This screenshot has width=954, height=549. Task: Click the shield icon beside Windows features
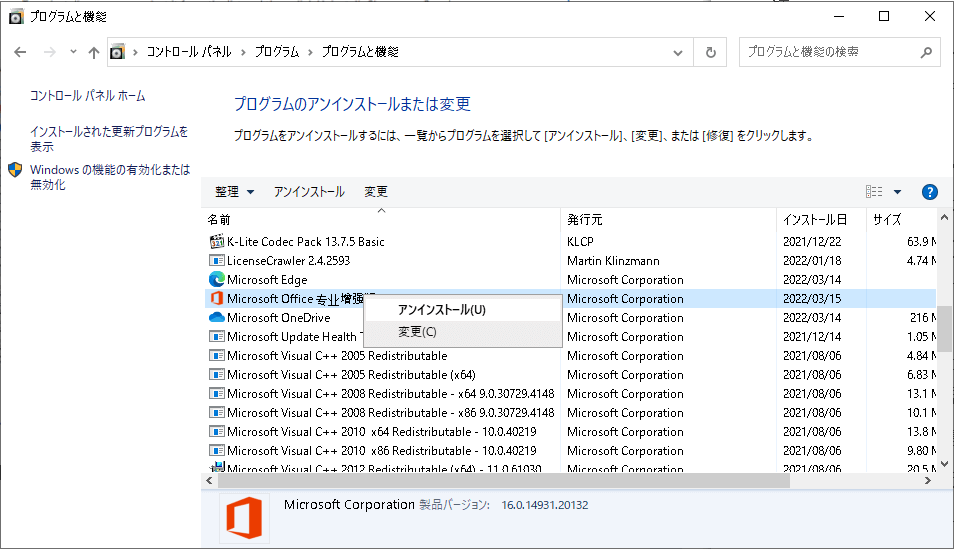click(x=15, y=170)
